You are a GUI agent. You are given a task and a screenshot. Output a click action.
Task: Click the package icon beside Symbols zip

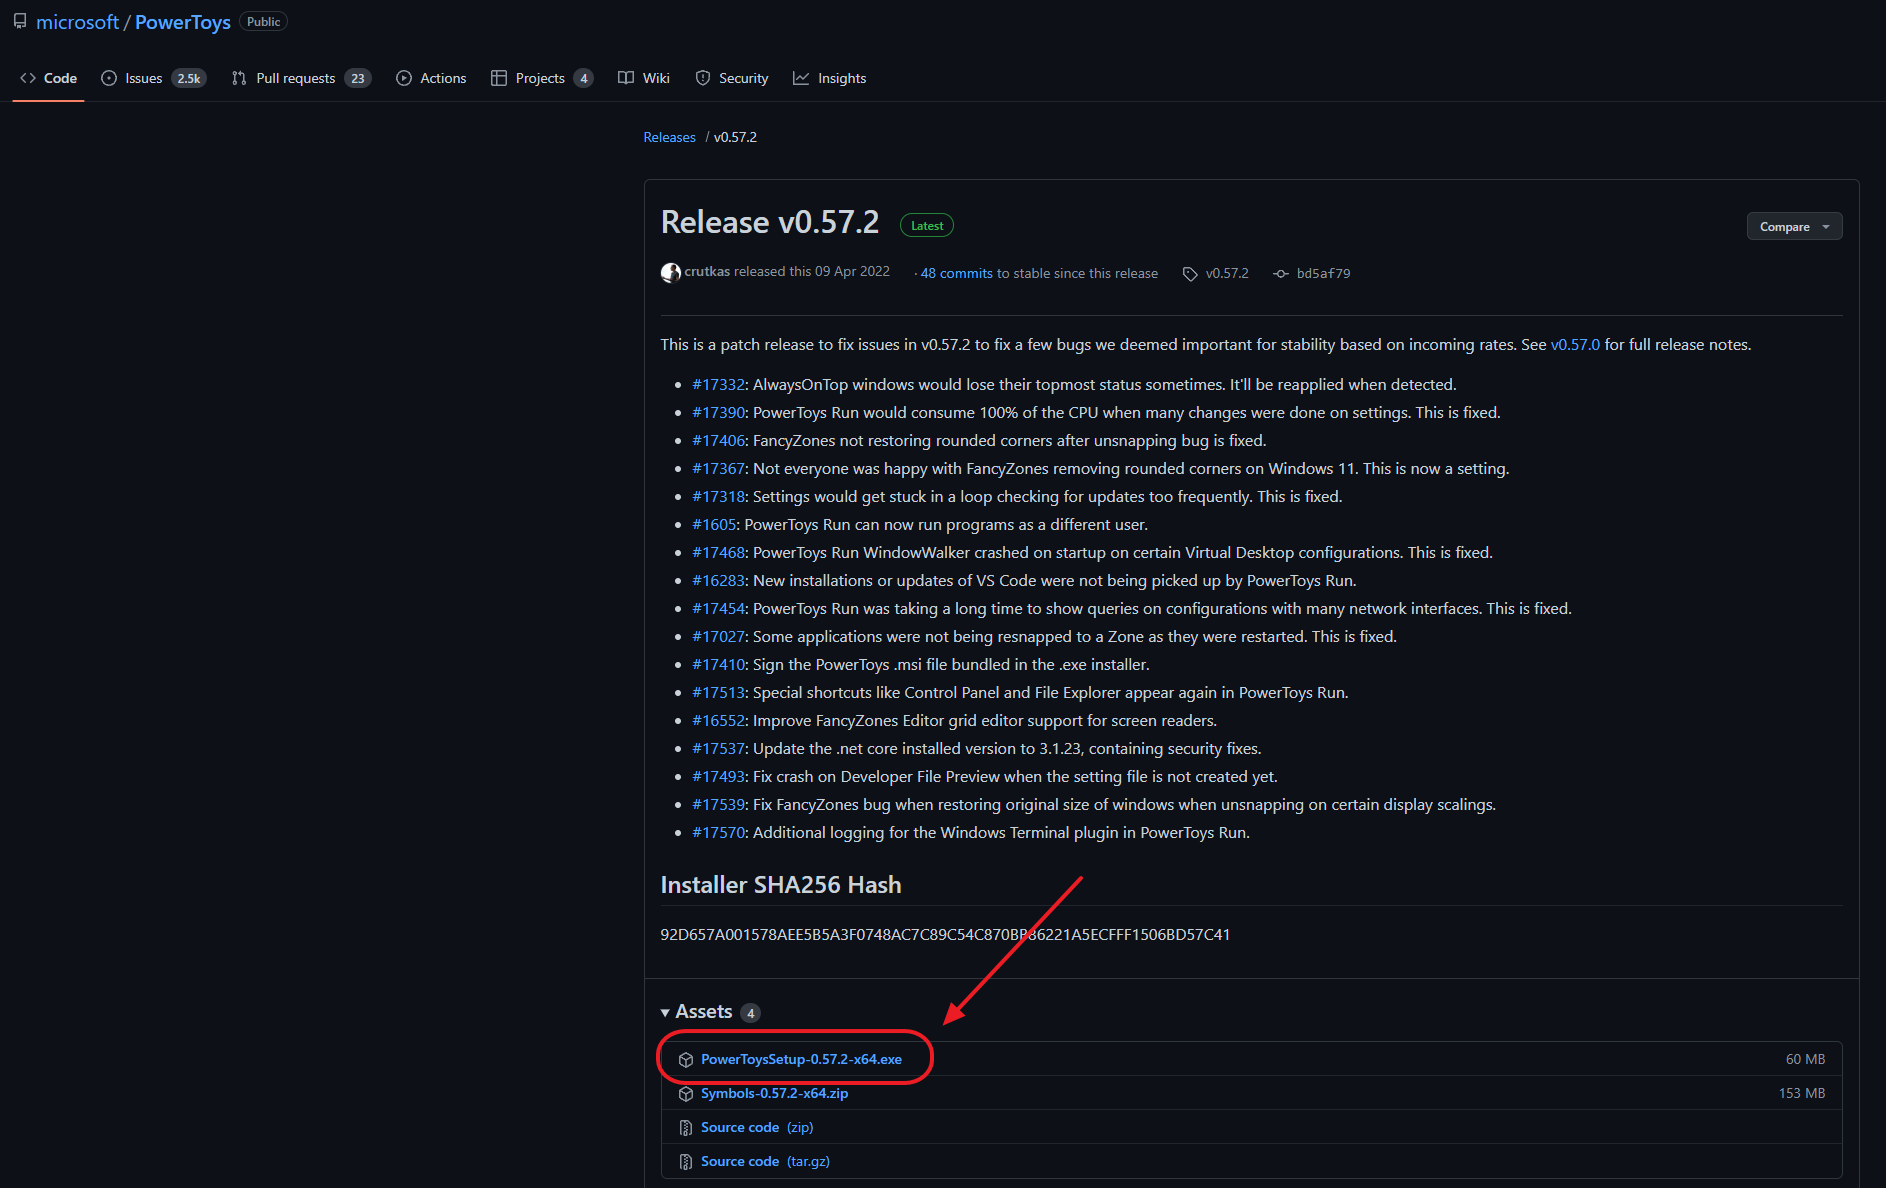pos(686,1094)
